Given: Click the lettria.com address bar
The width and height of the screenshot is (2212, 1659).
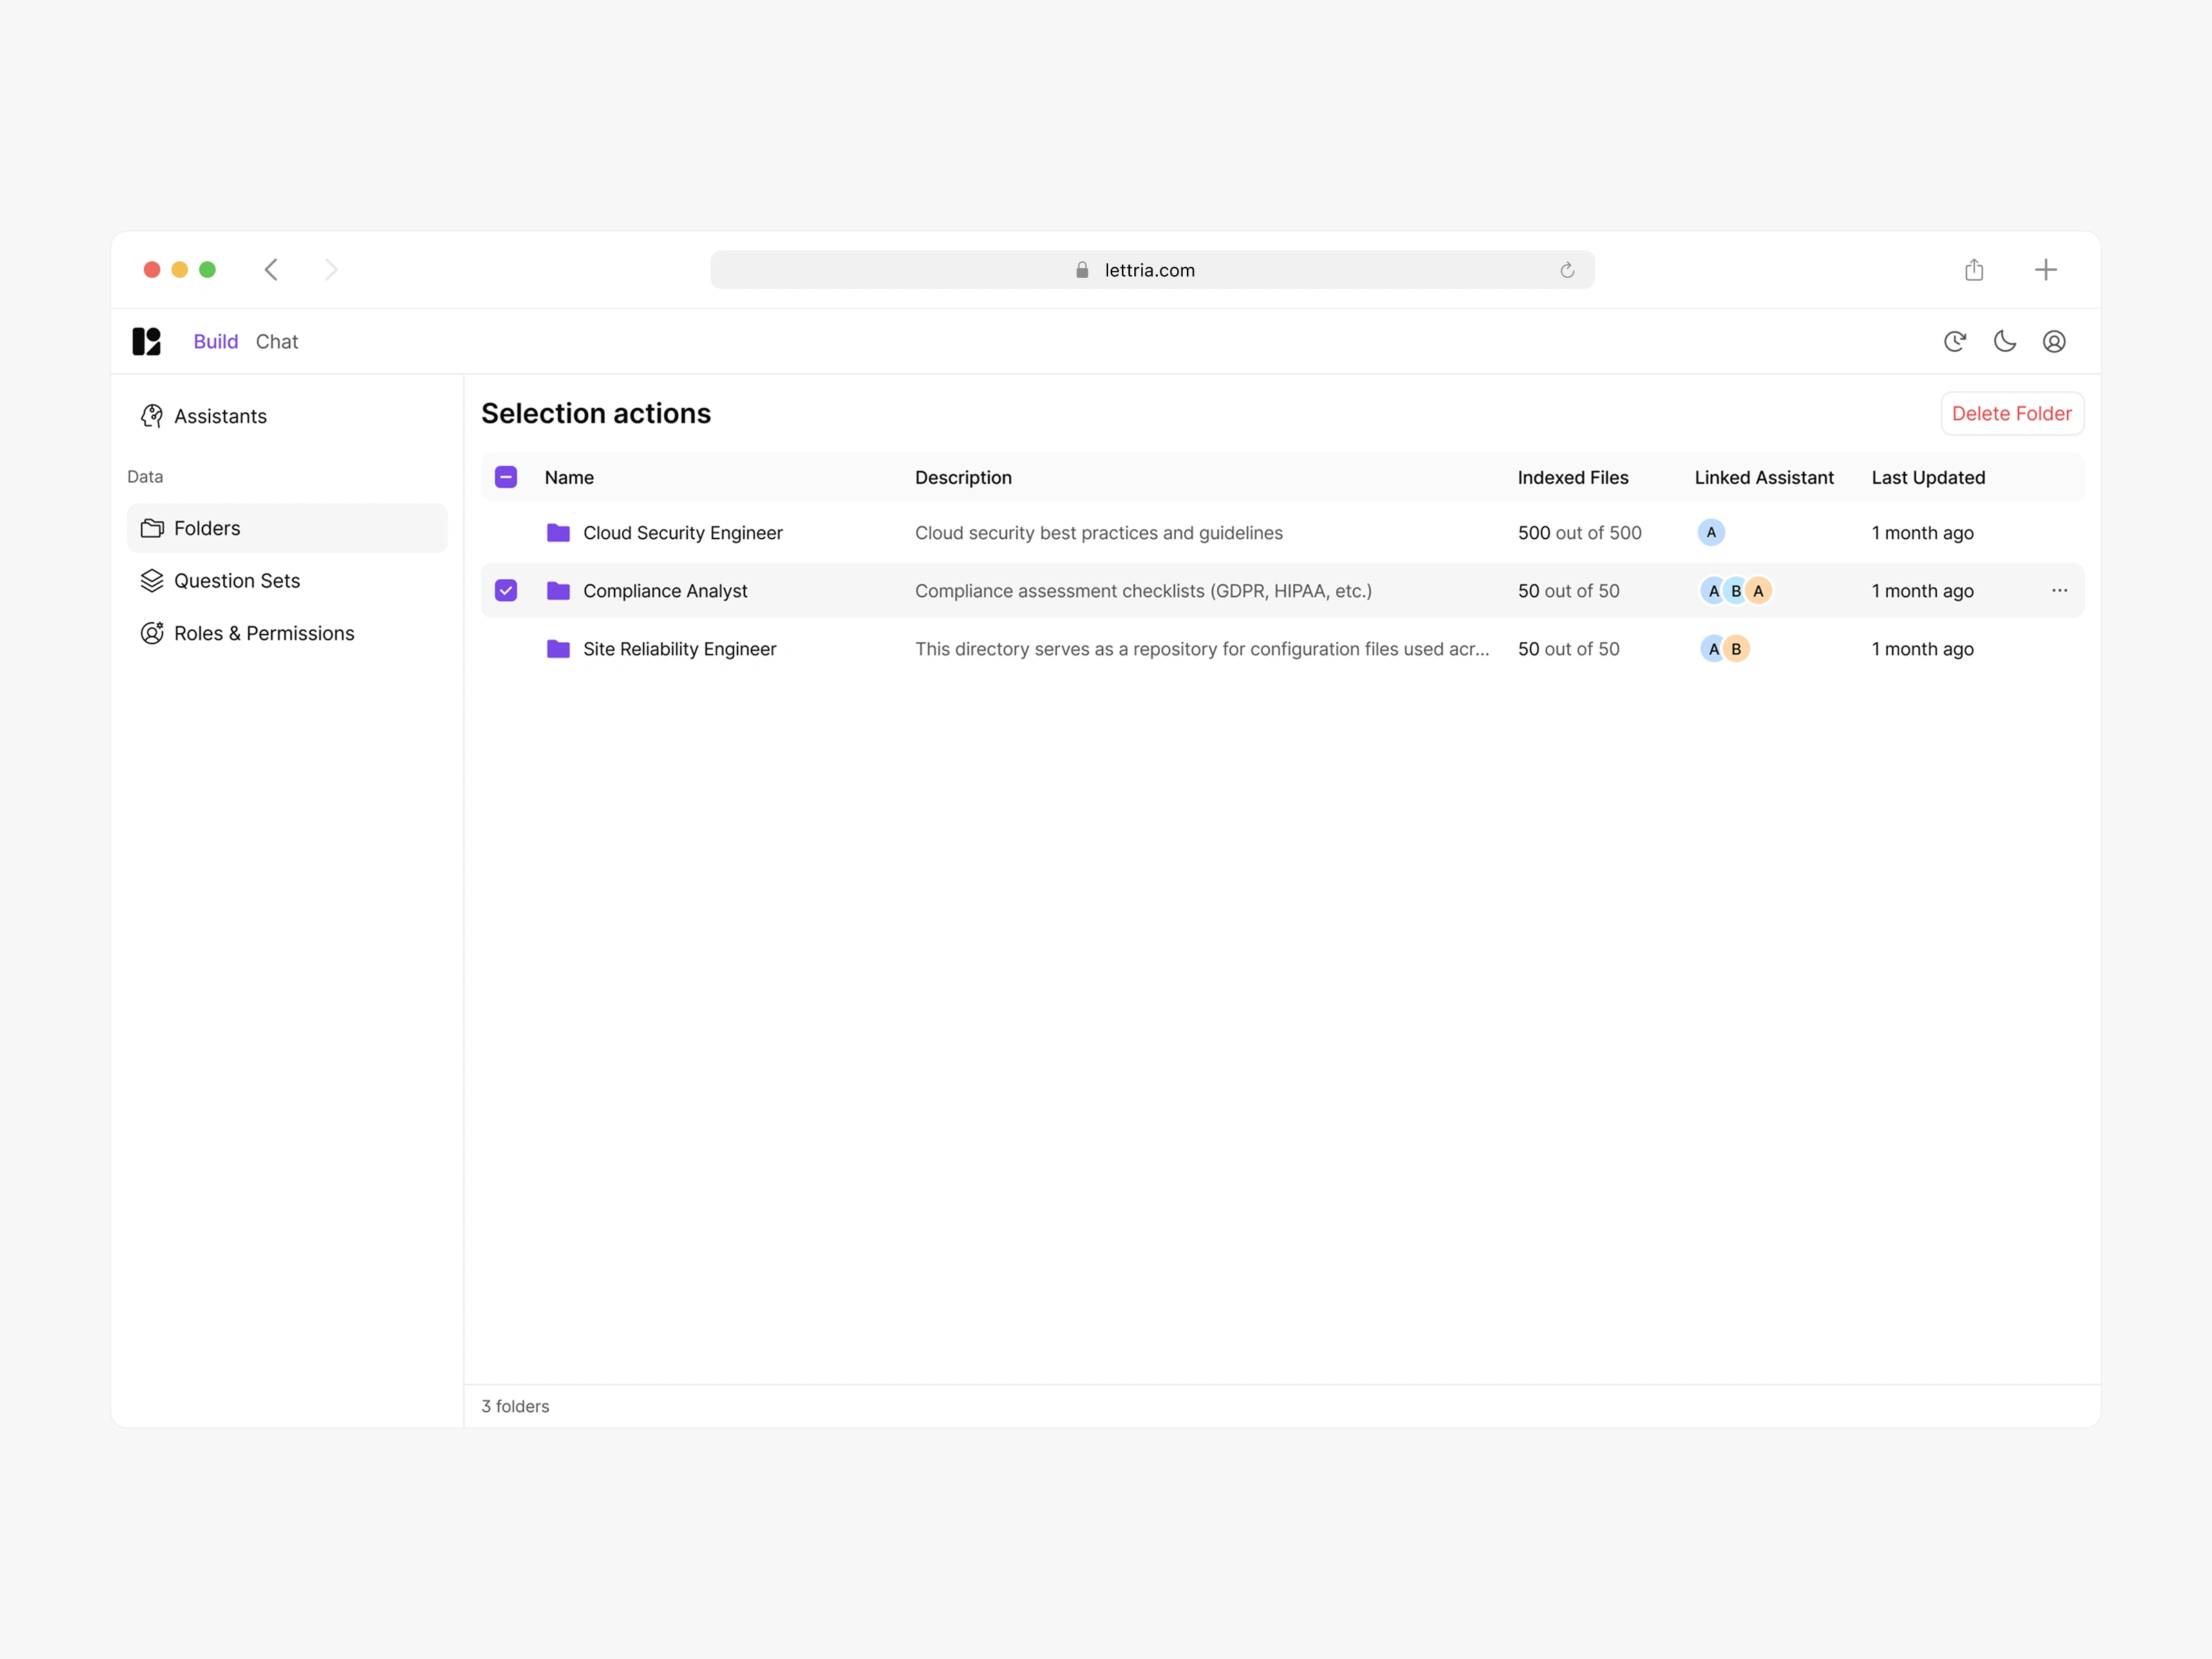Looking at the screenshot, I should (1150, 270).
